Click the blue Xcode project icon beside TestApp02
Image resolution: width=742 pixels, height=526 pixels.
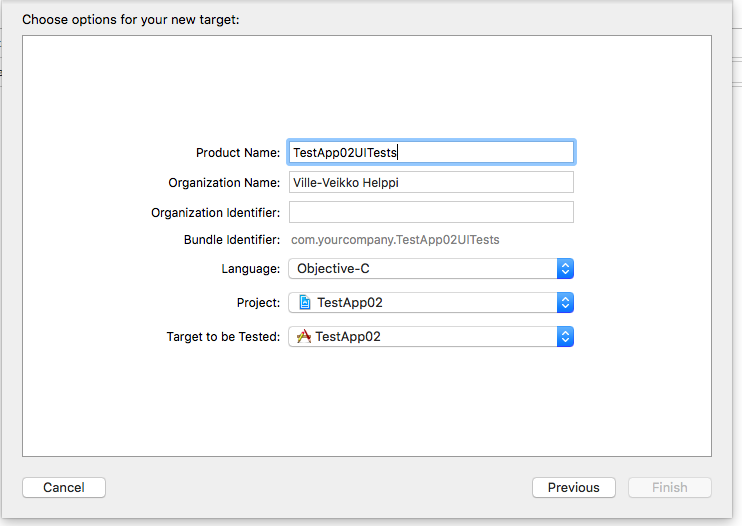(x=305, y=303)
